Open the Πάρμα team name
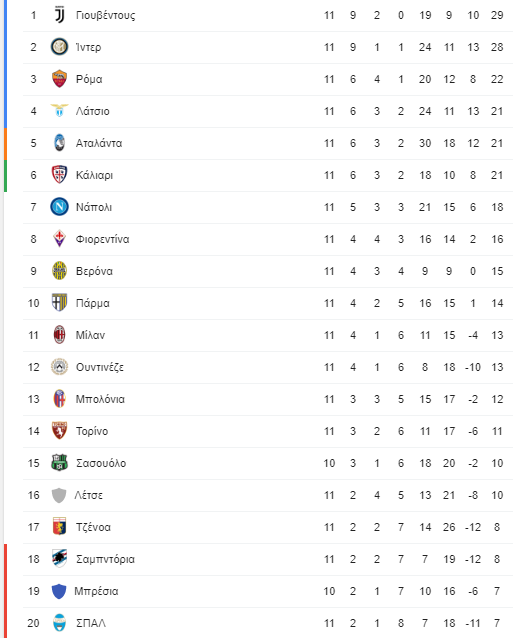The width and height of the screenshot is (513, 638). [x=93, y=304]
